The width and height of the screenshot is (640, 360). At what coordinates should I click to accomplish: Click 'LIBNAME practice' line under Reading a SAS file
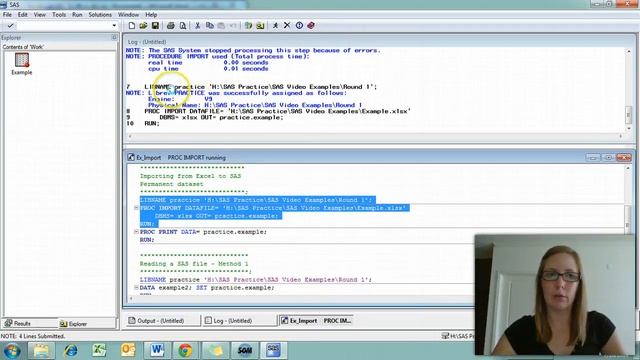click(x=256, y=280)
